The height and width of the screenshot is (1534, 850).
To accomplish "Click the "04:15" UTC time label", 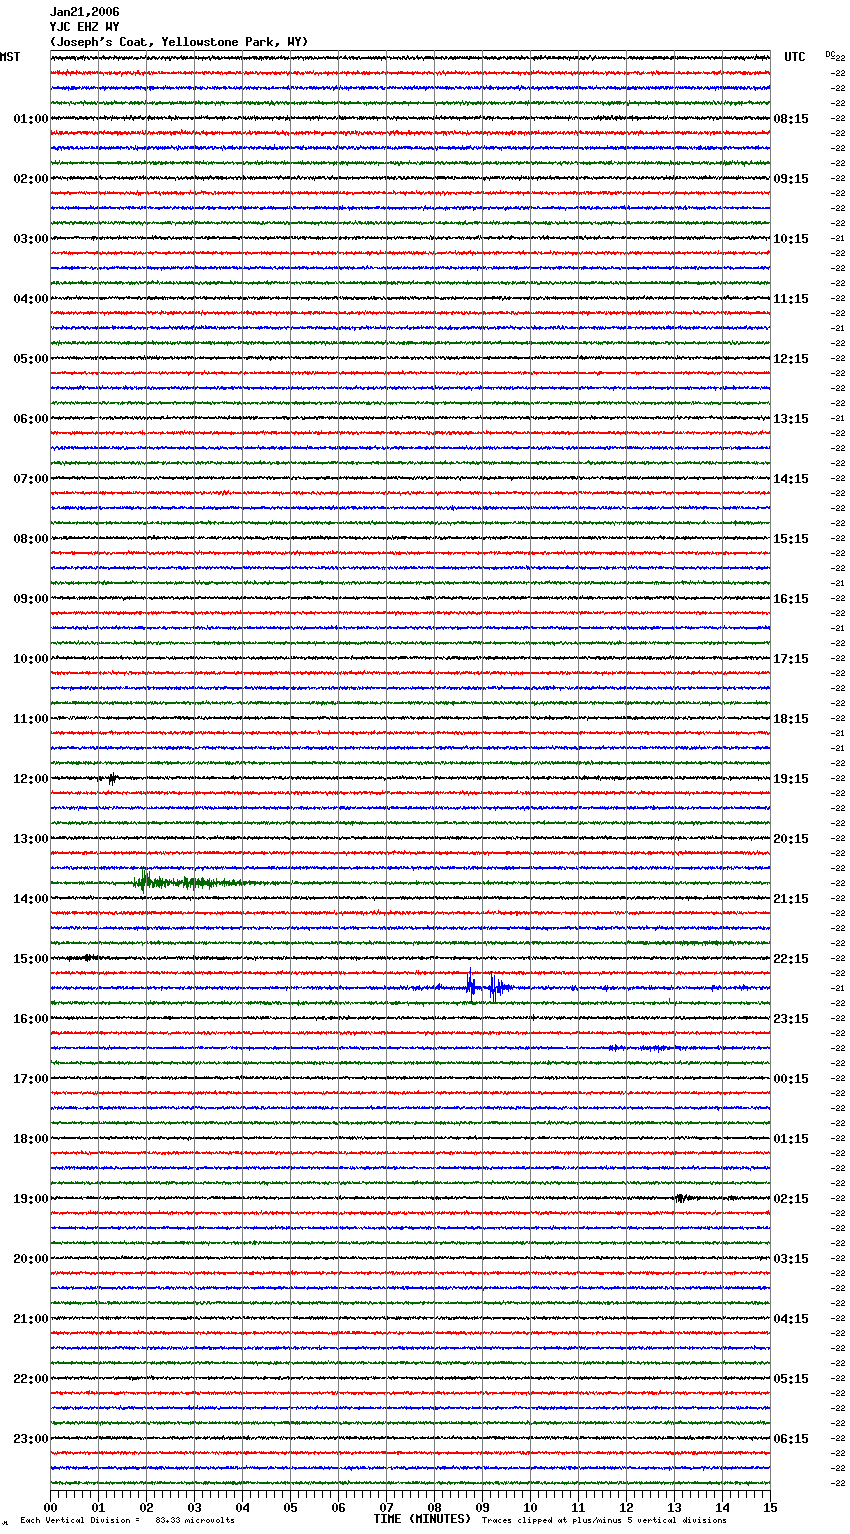I will (x=791, y=1319).
